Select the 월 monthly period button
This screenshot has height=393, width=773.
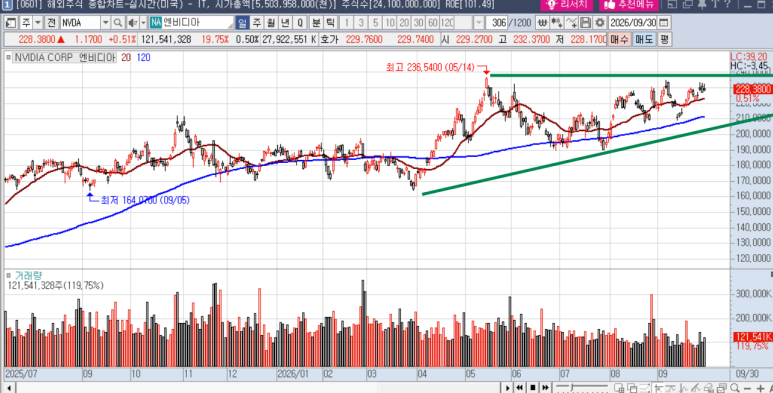coord(271,23)
